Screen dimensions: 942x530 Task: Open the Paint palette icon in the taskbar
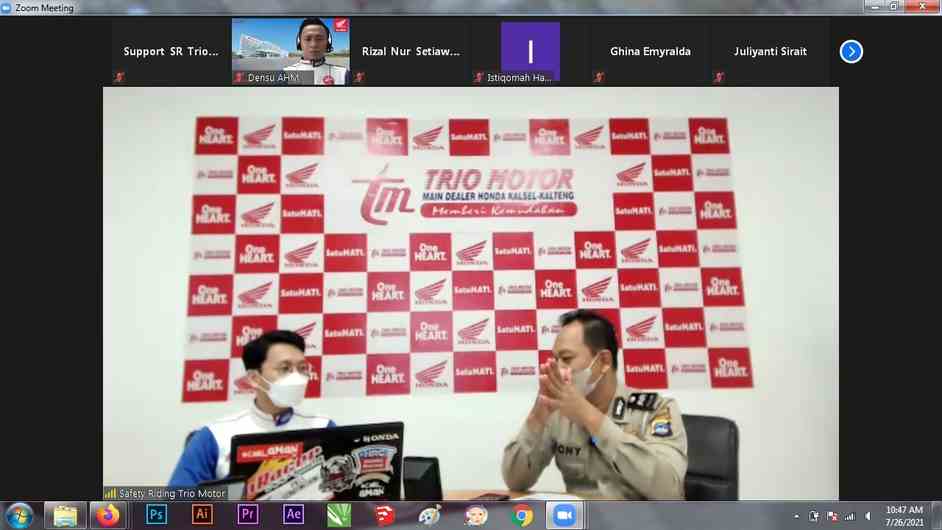click(x=430, y=515)
